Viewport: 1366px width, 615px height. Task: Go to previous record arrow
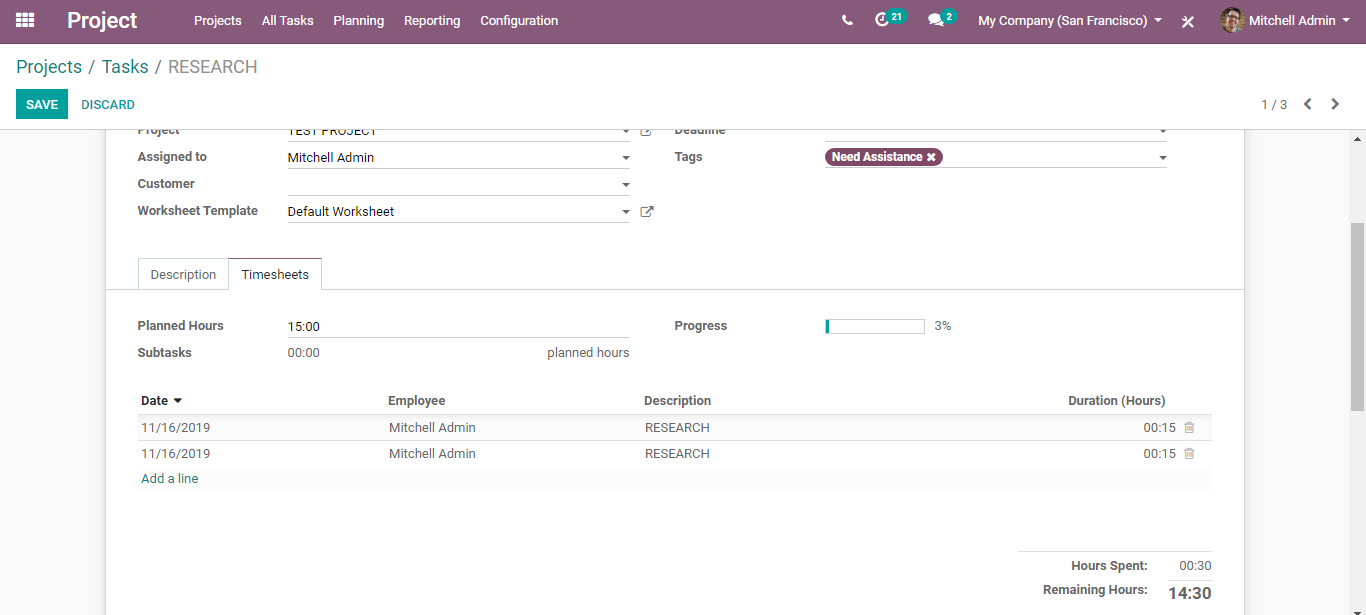[1307, 104]
